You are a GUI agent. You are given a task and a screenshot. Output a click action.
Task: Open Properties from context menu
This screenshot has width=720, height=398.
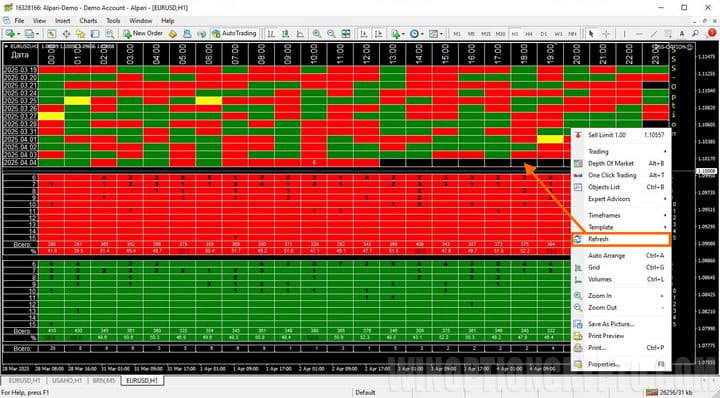point(621,364)
